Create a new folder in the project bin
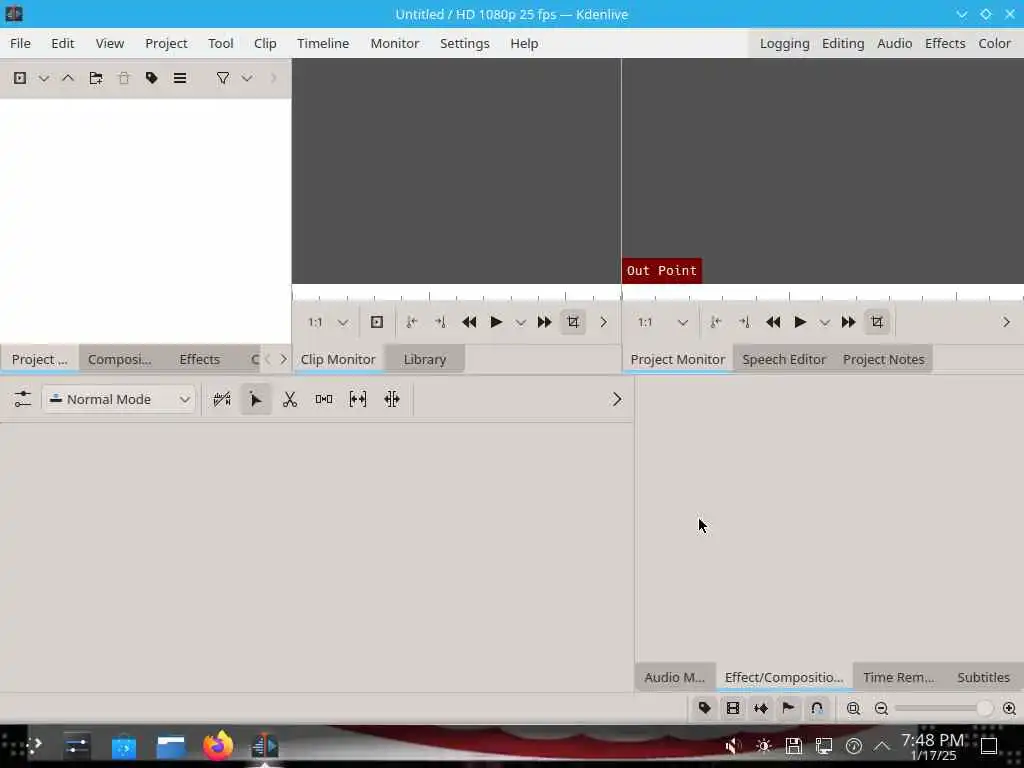This screenshot has width=1024, height=768. coord(96,78)
